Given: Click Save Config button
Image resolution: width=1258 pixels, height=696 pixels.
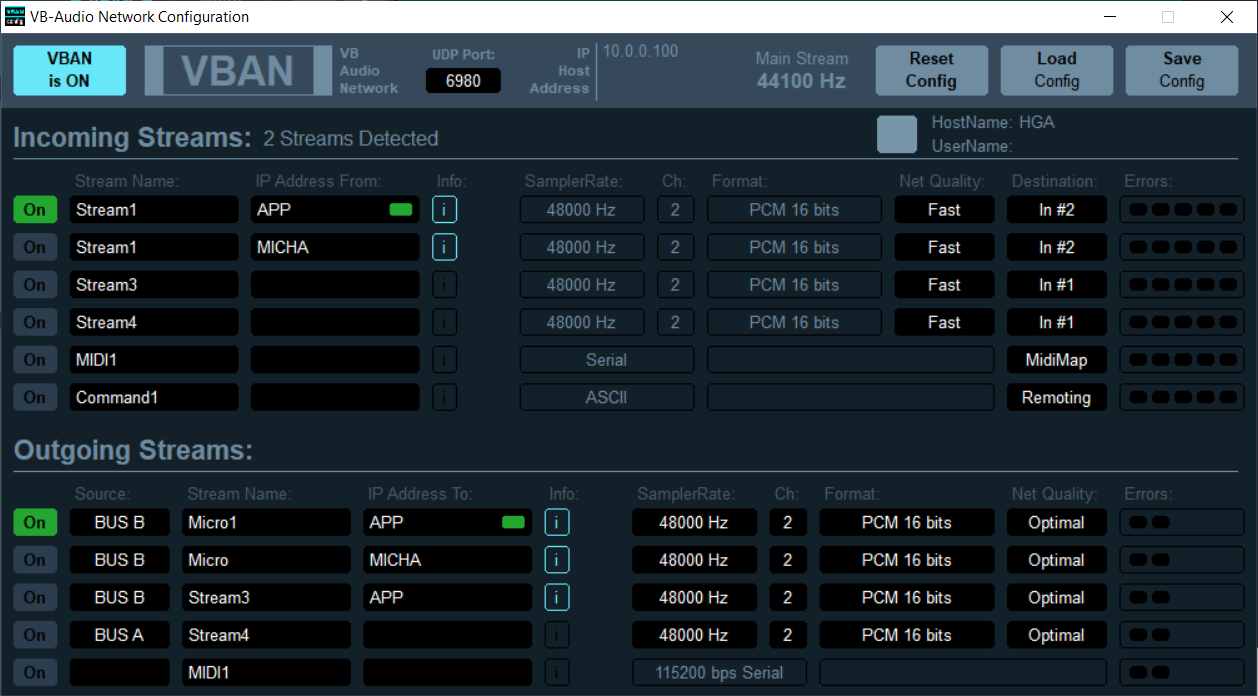Looking at the screenshot, I should [x=1182, y=70].
